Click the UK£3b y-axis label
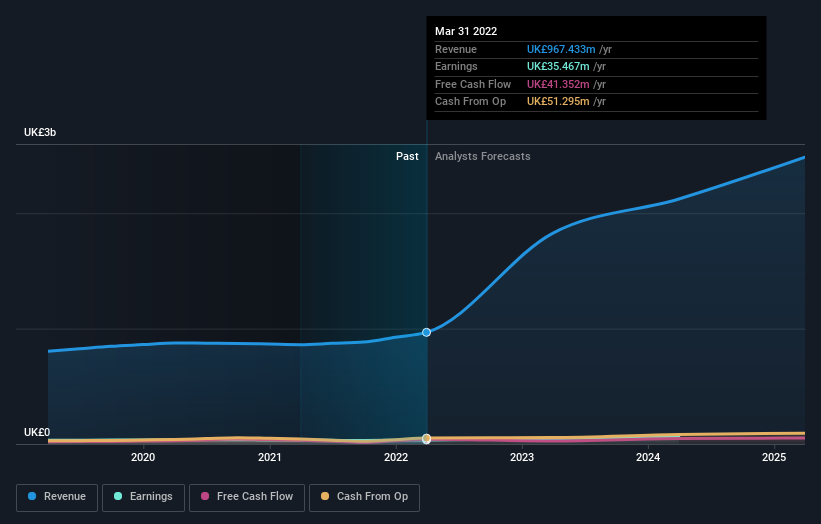Screen dimensions: 821x524 pos(40,132)
